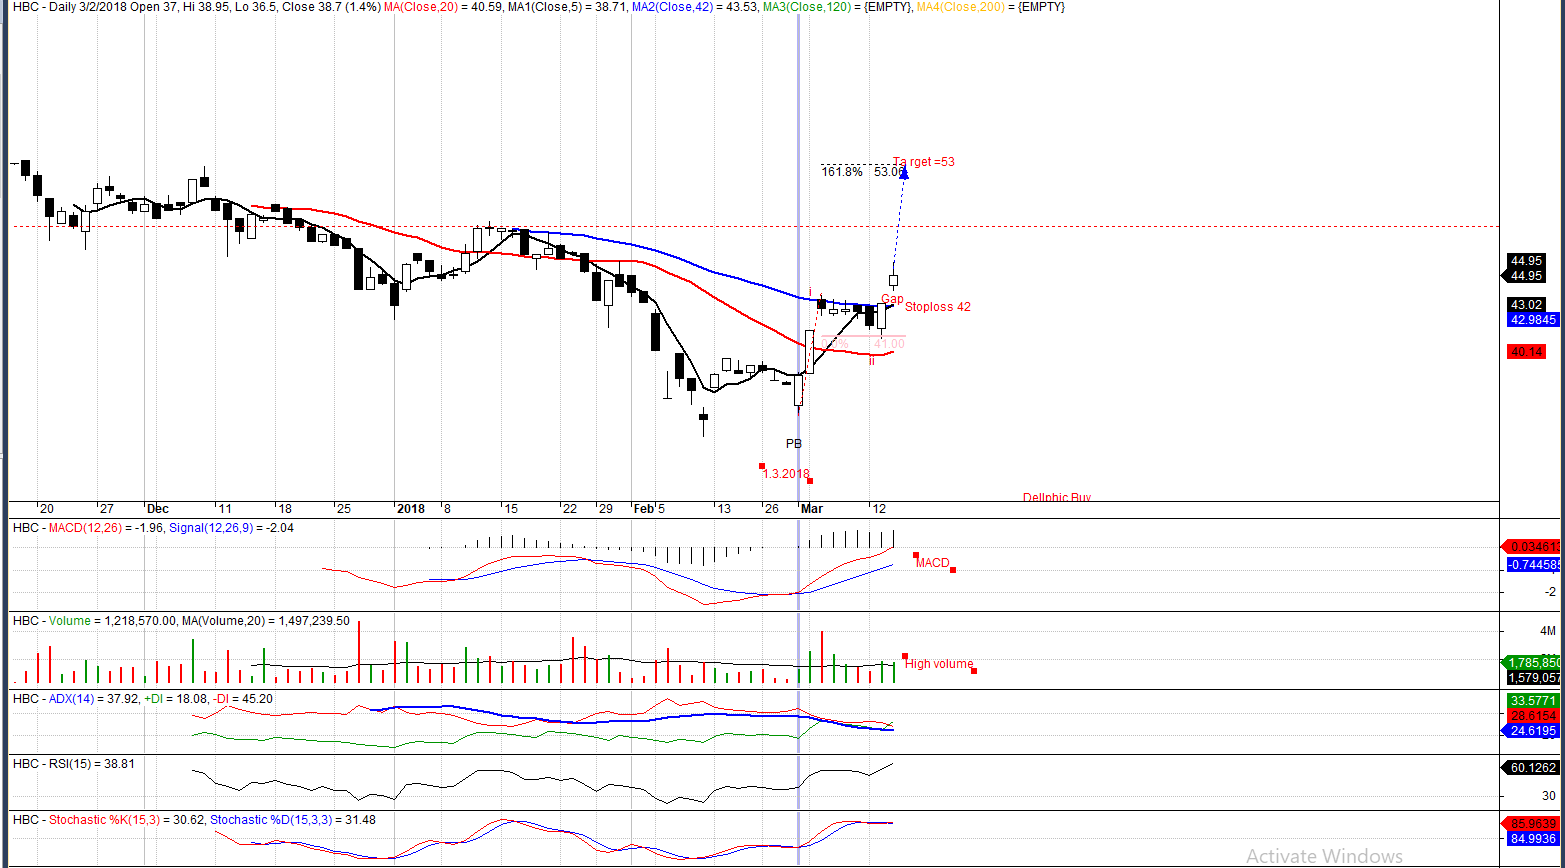Select the red handle left of 1.3.2018
This screenshot has height=868, width=1565.
pos(762,466)
